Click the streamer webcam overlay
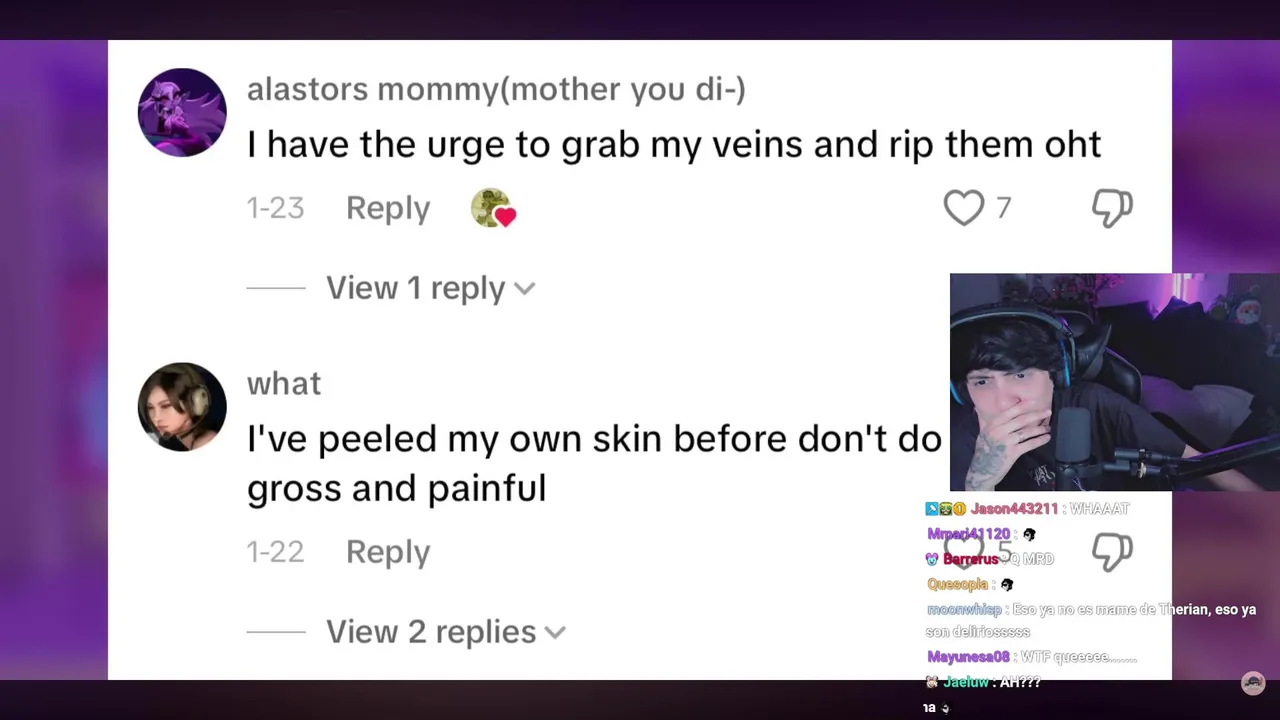 [1114, 382]
